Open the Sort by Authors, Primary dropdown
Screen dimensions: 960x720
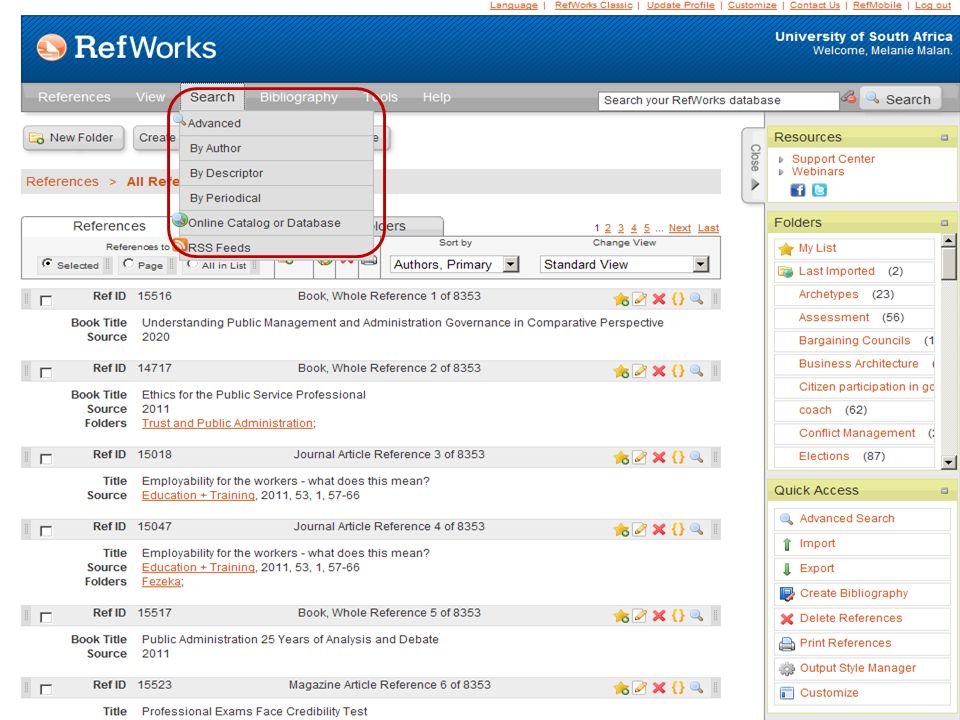coord(455,264)
